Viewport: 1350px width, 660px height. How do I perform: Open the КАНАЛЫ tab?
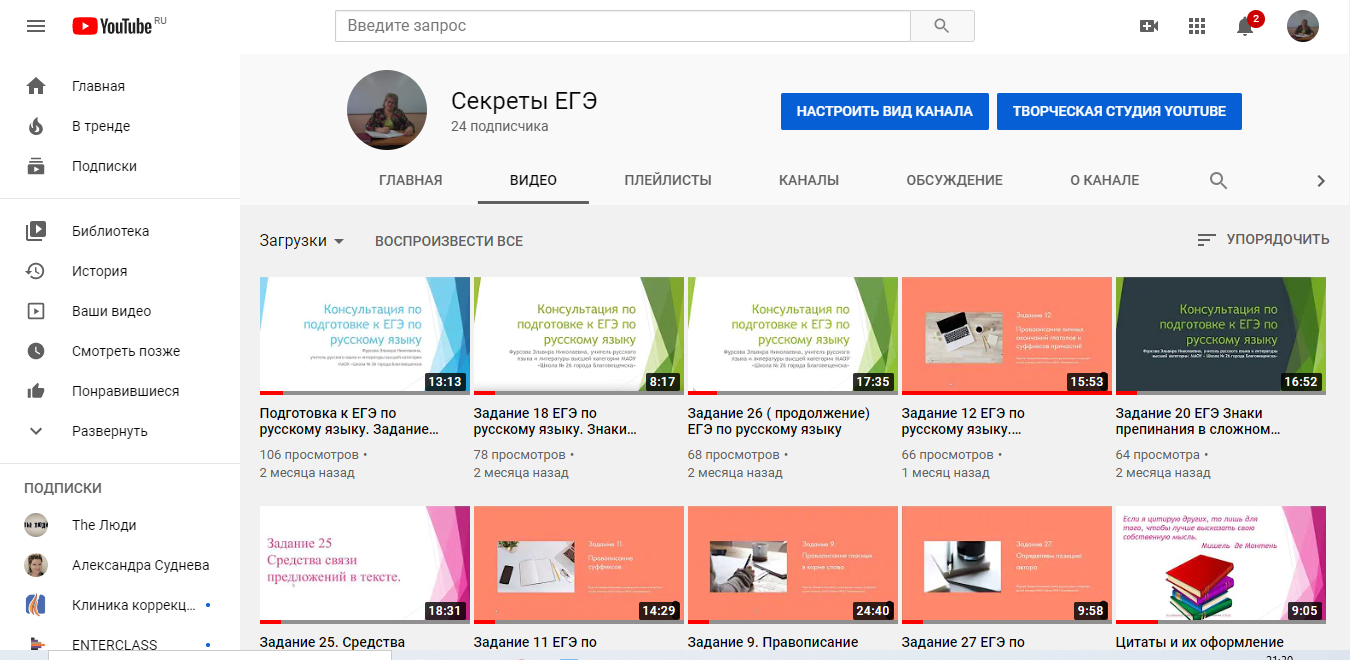click(809, 181)
